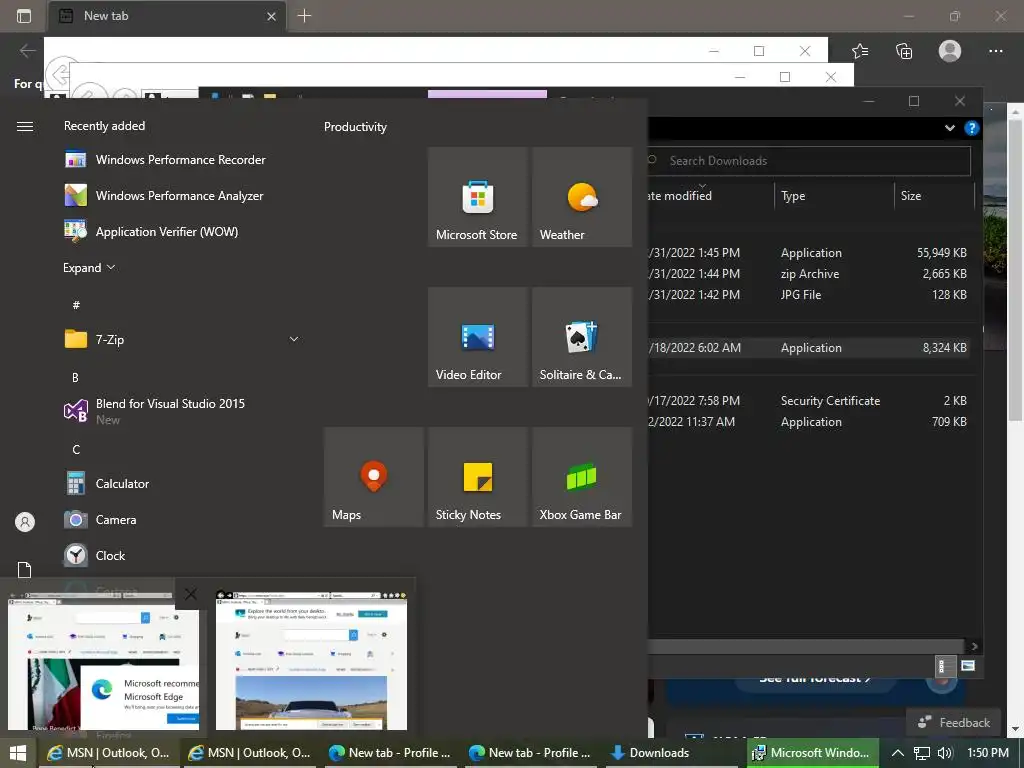Open Edge profile avatar

tap(950, 51)
